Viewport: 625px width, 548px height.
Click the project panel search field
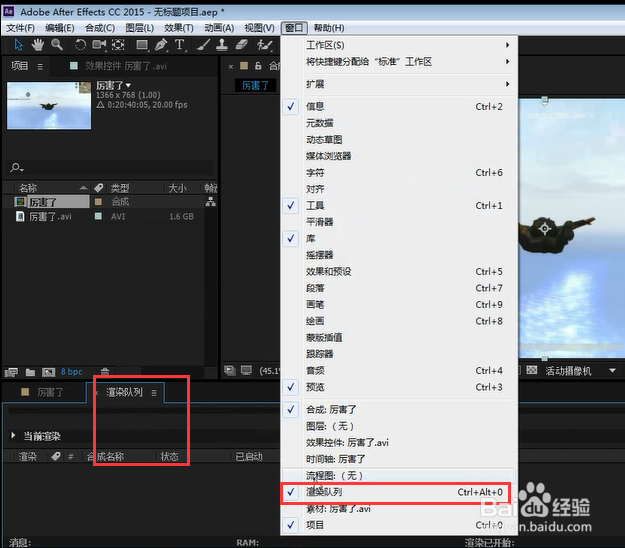[x=110, y=168]
